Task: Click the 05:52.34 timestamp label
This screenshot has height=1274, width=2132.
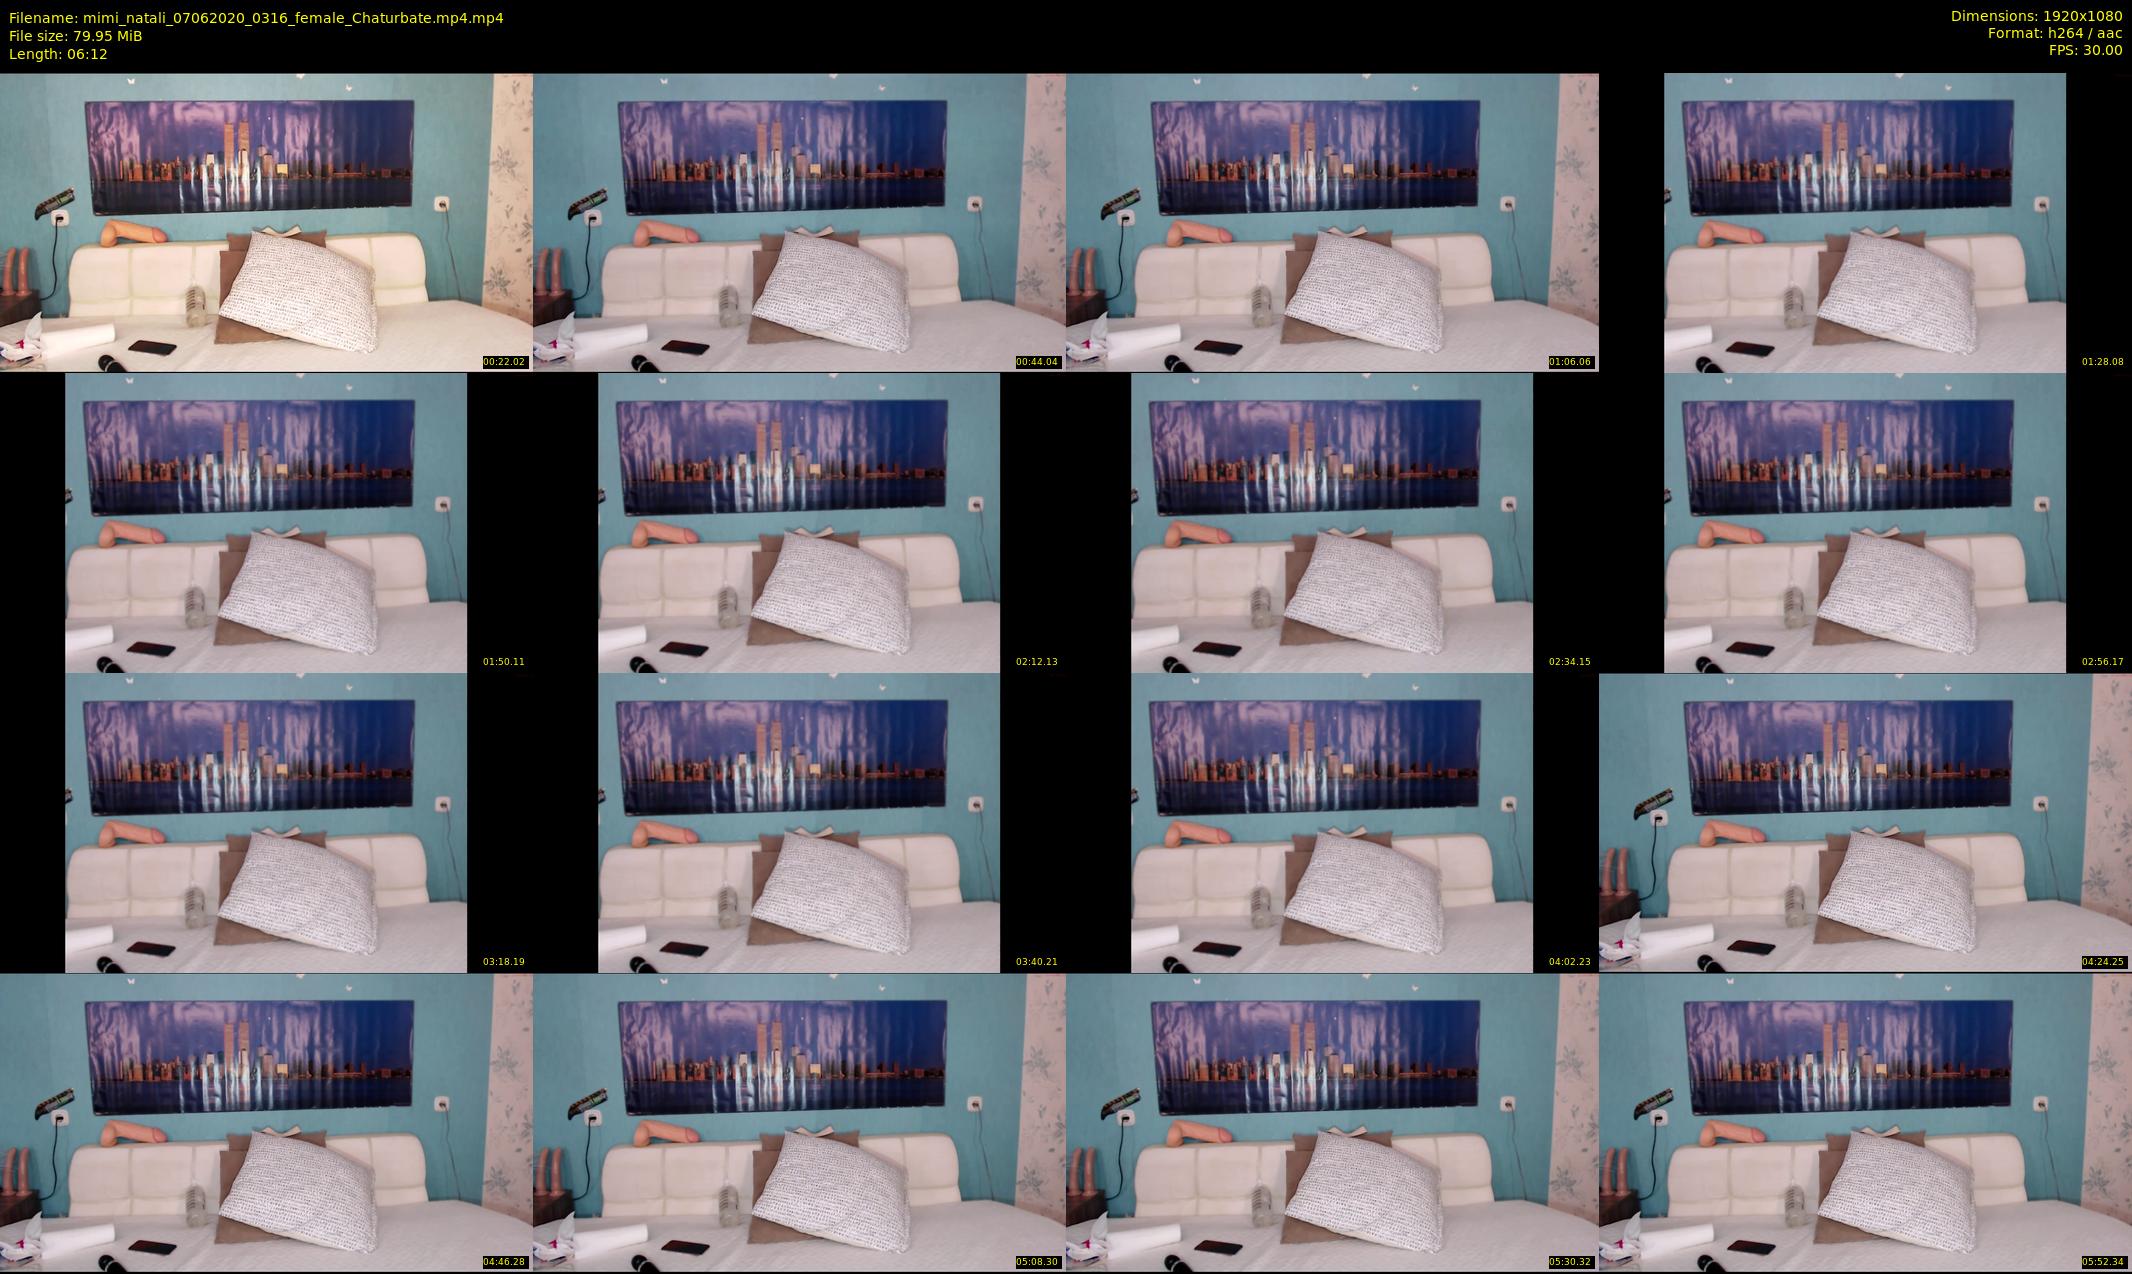Action: pyautogui.click(x=2103, y=1262)
